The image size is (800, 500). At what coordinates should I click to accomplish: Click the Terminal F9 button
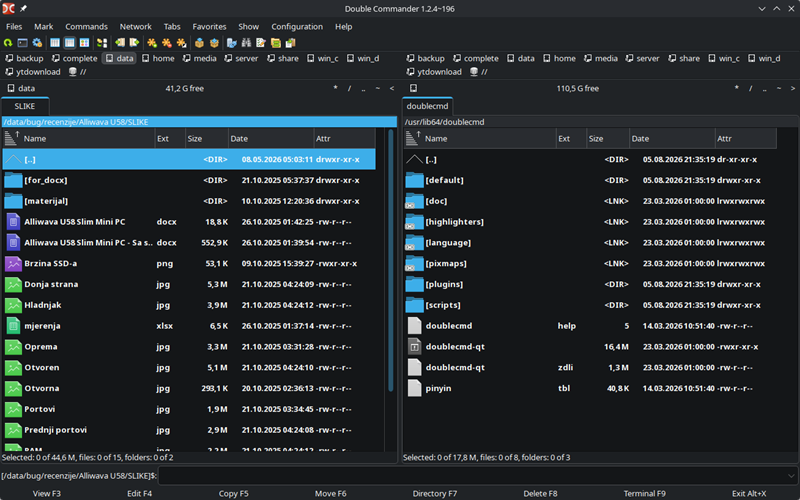(x=644, y=493)
